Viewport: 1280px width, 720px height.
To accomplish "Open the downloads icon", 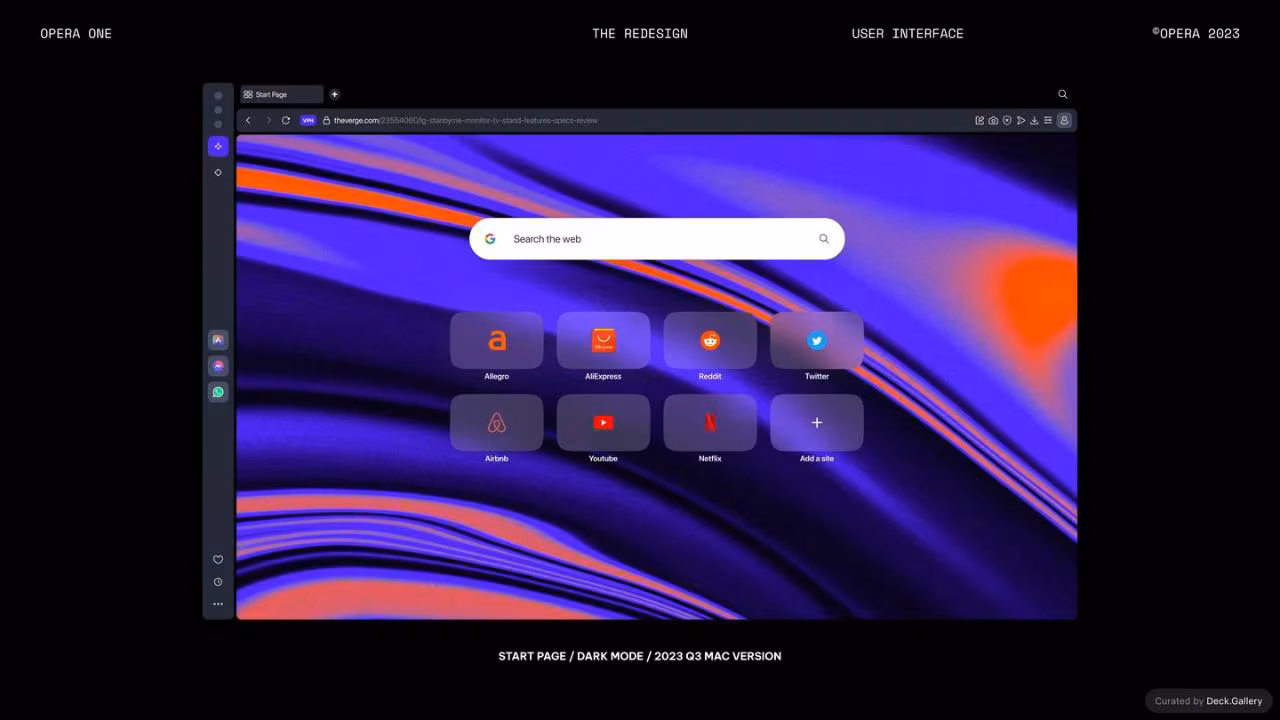I will point(1034,120).
